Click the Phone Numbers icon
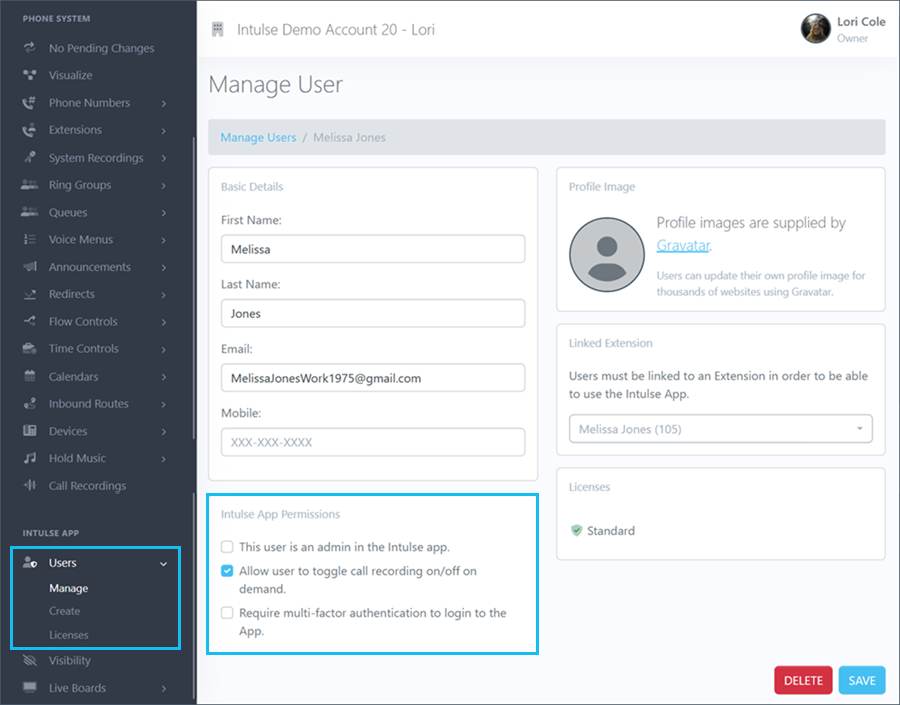 point(30,103)
